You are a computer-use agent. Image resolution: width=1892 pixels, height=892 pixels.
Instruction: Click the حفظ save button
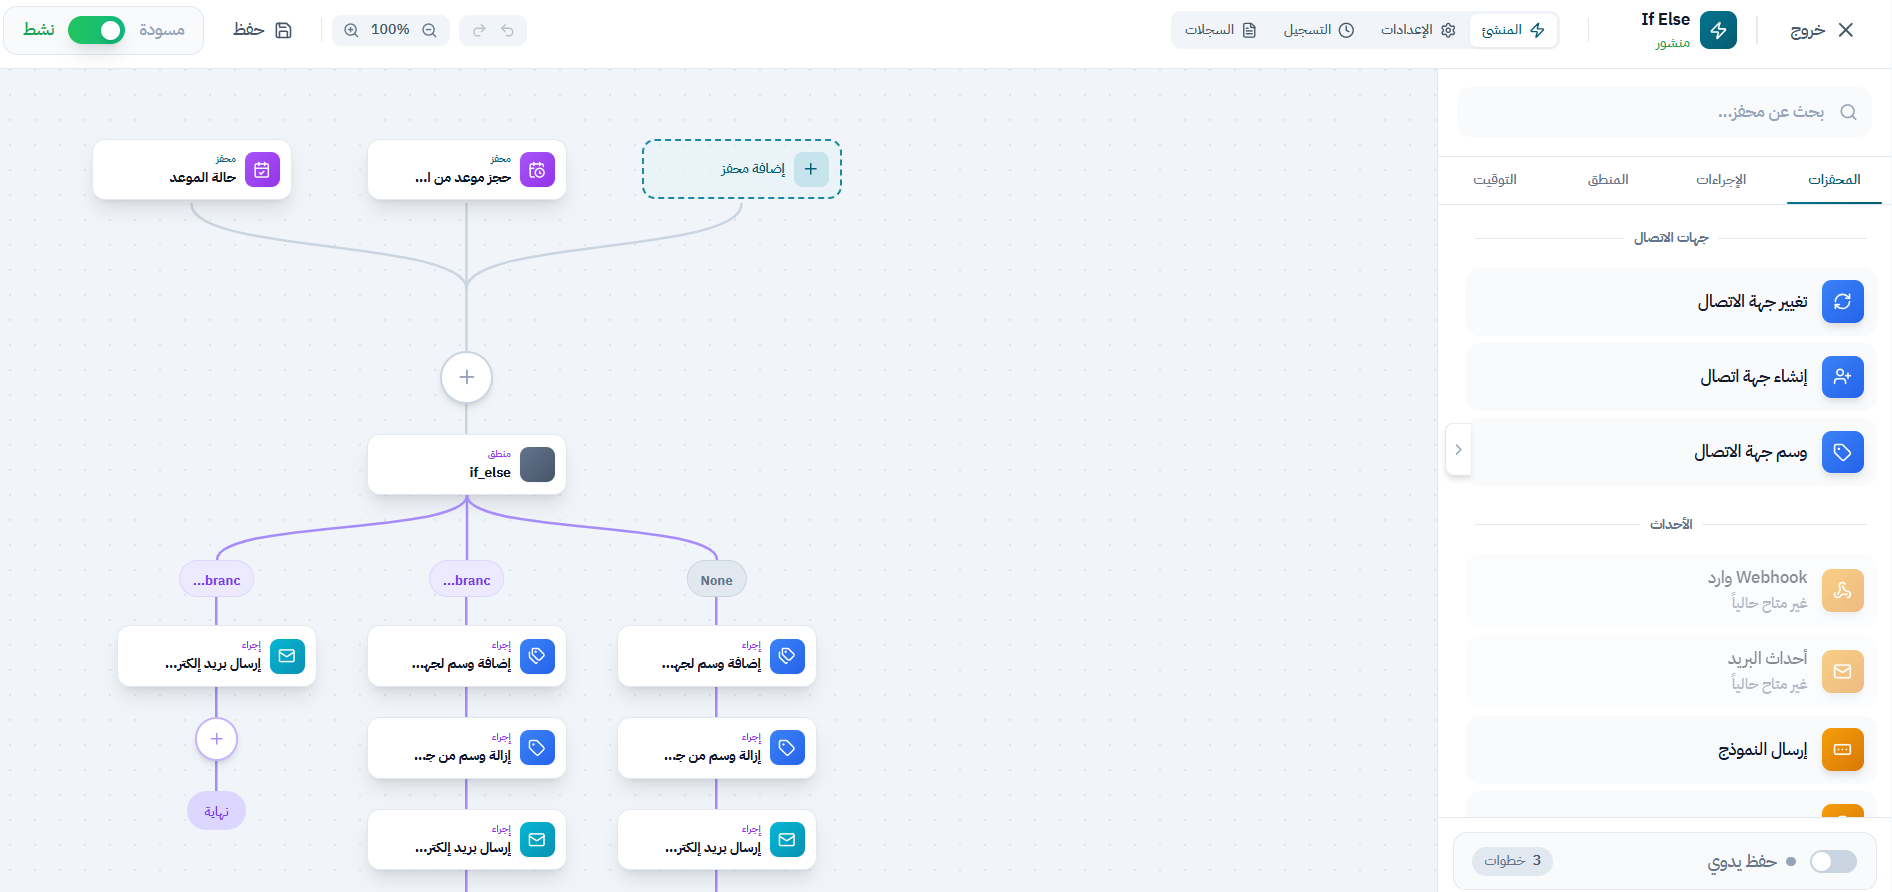click(x=262, y=30)
